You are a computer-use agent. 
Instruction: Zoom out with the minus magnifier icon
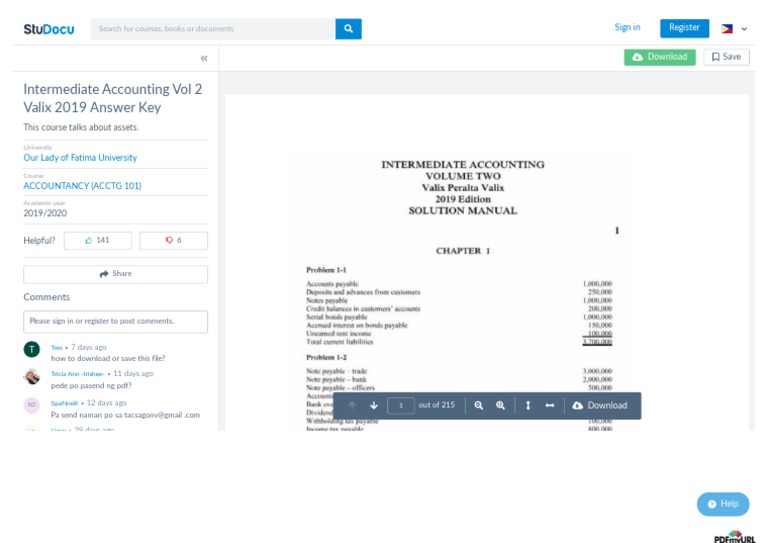479,405
